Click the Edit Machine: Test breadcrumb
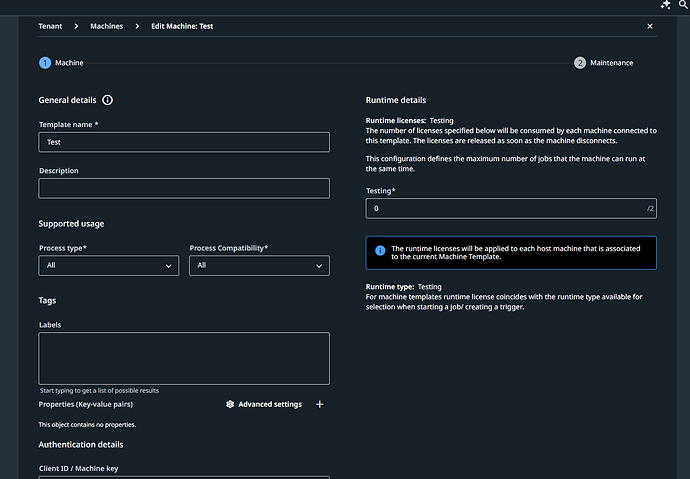 (181, 26)
